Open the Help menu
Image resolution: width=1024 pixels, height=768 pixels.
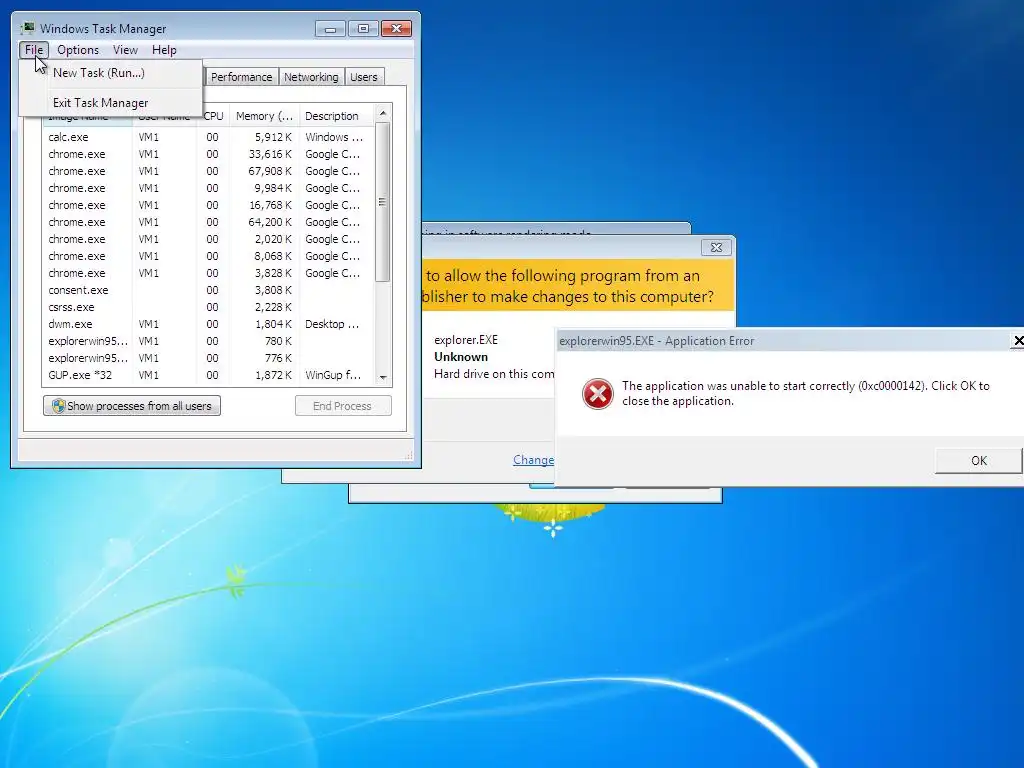point(164,50)
